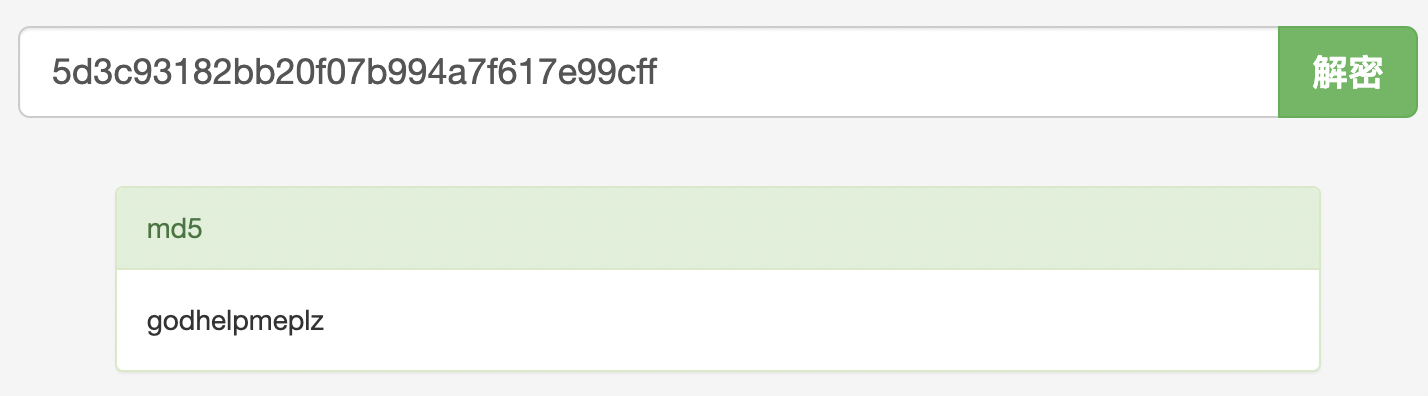Click the white result panel body
The height and width of the screenshot is (396, 1428).
pyautogui.click(x=718, y=320)
